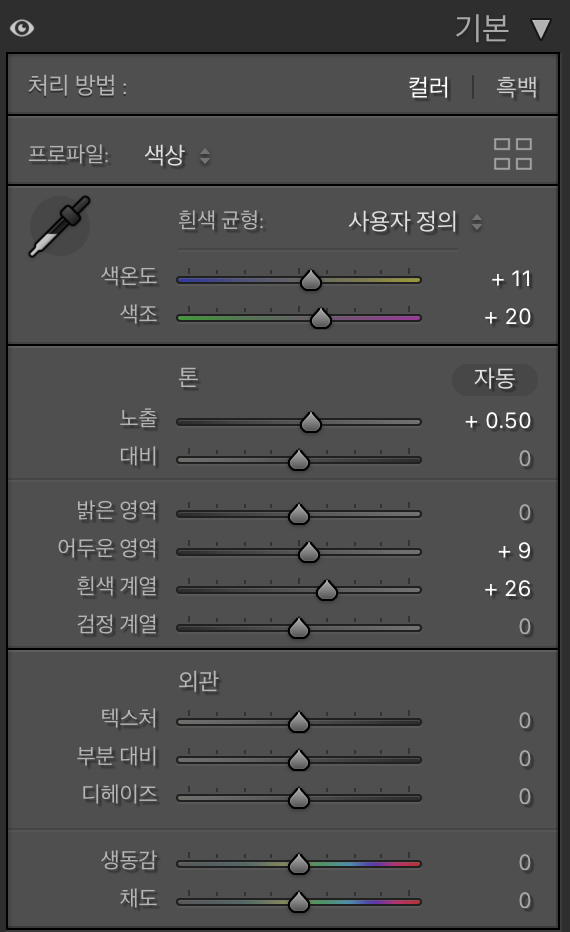Collapse the 기본 panel with the triangle
Screen dimensions: 570x932
[541, 29]
